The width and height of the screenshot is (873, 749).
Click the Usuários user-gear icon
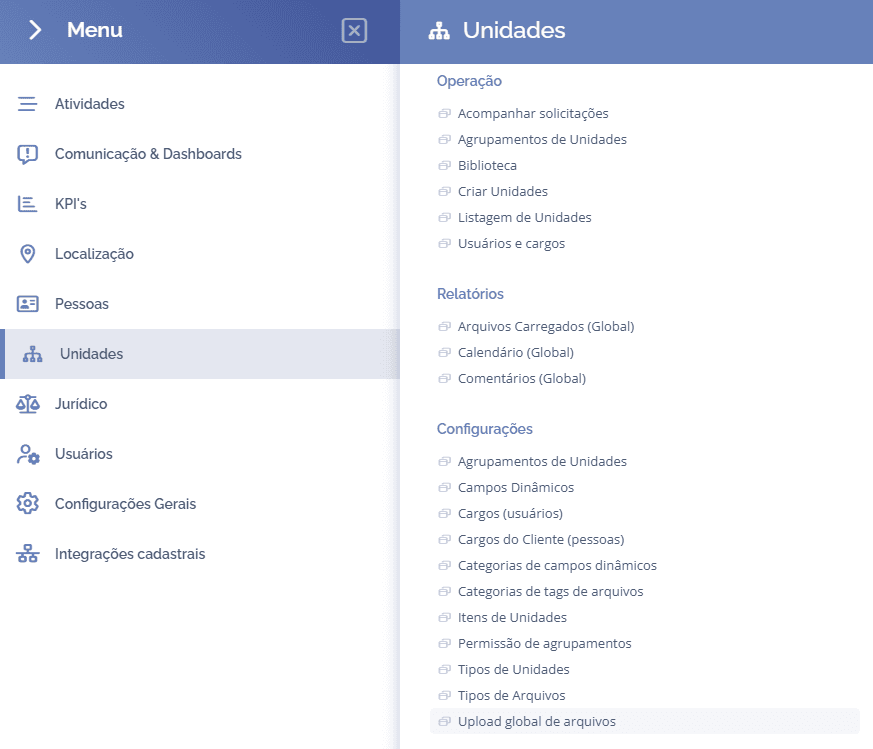(28, 454)
